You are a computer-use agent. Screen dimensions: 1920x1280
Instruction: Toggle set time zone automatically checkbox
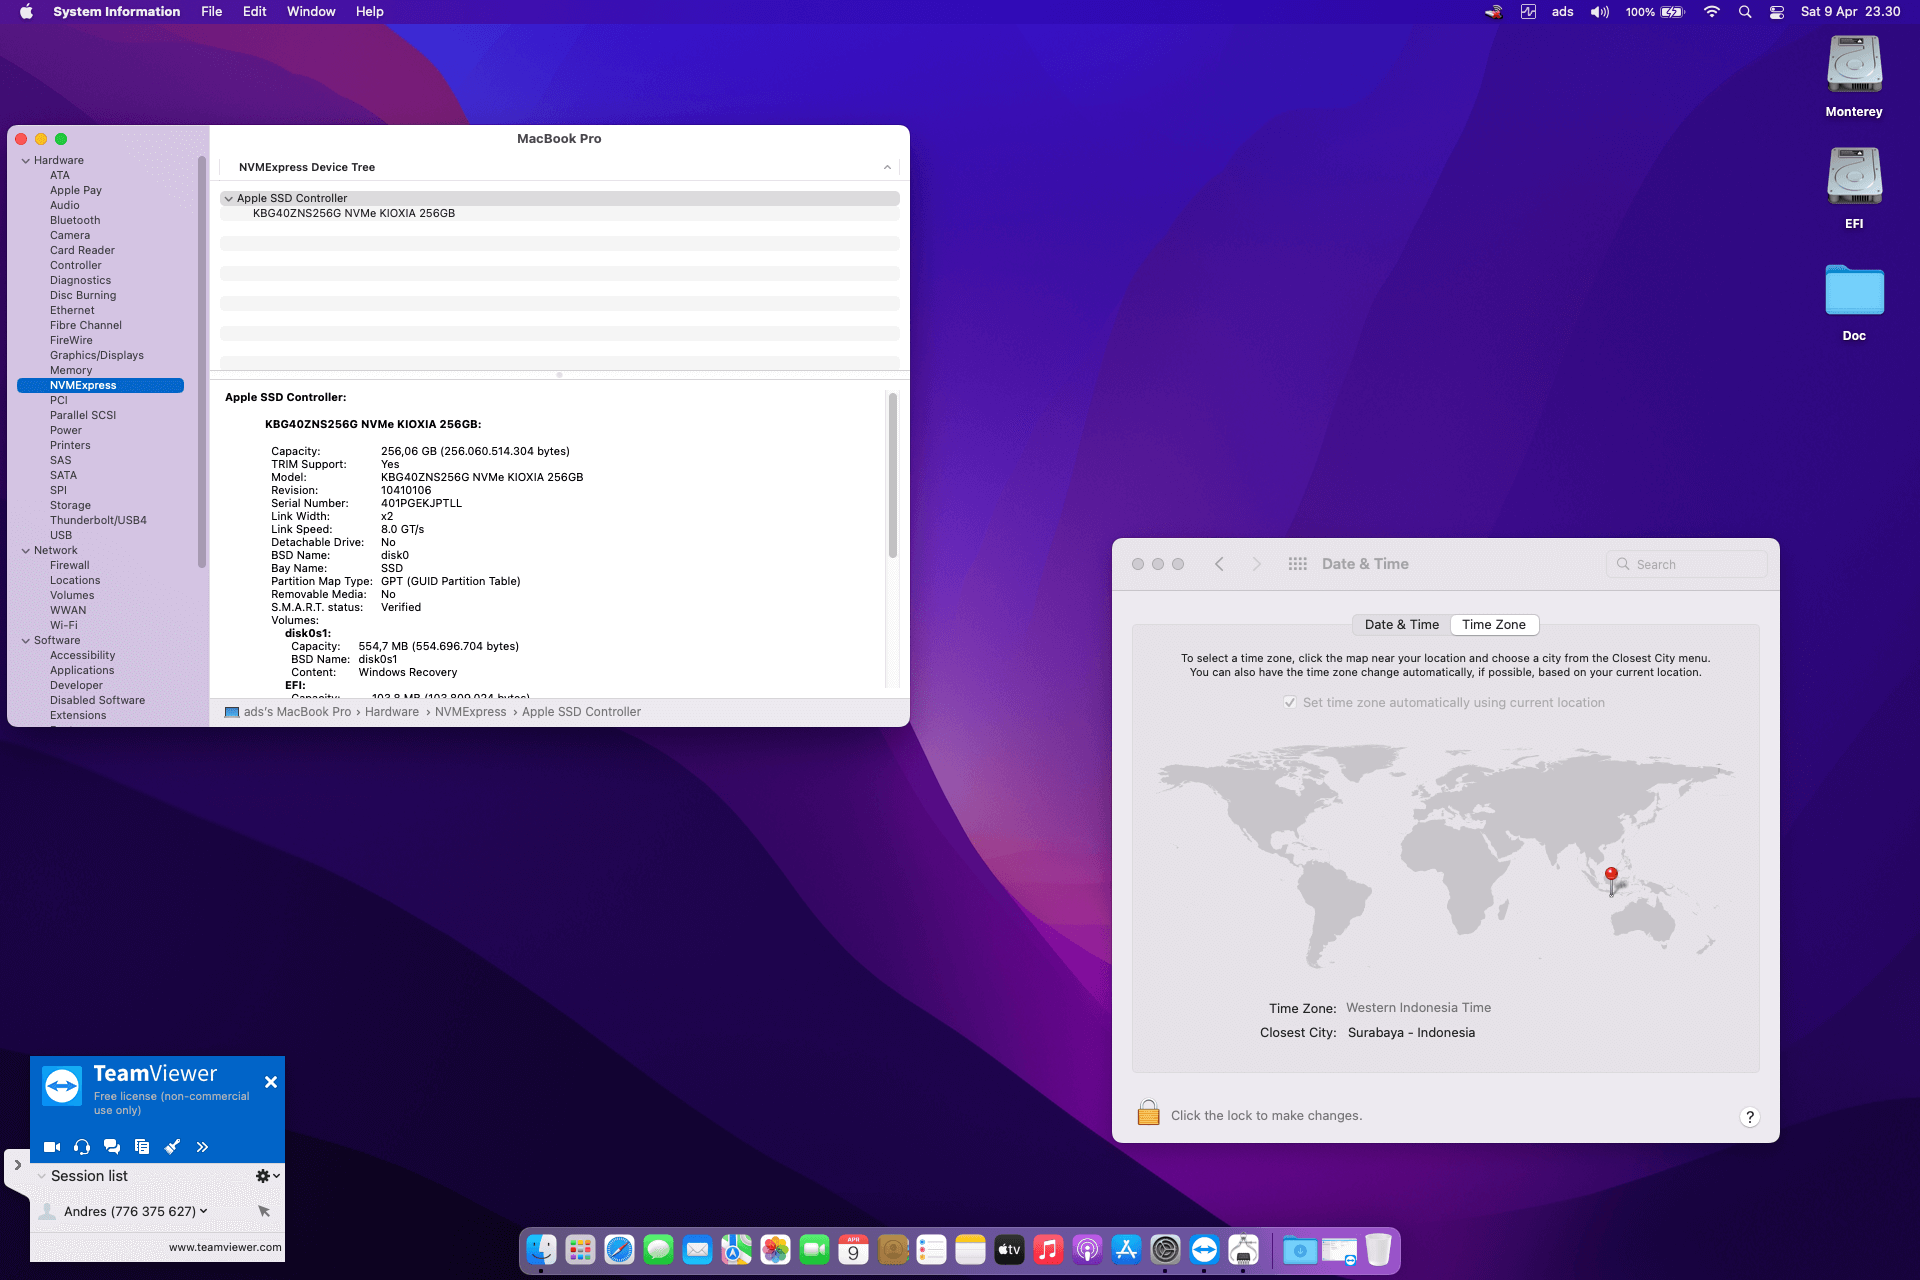tap(1290, 703)
